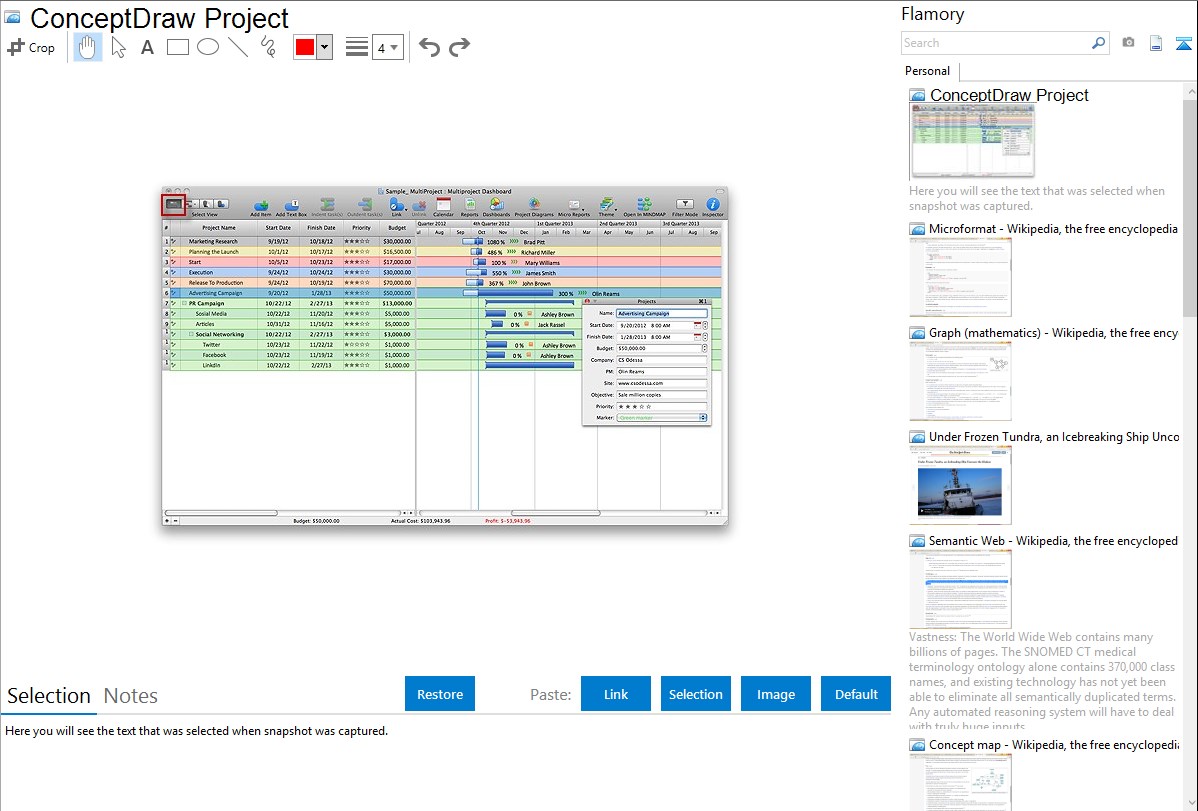The image size is (1198, 811).
Task: Pick the rectangle shape tool
Action: [177, 47]
